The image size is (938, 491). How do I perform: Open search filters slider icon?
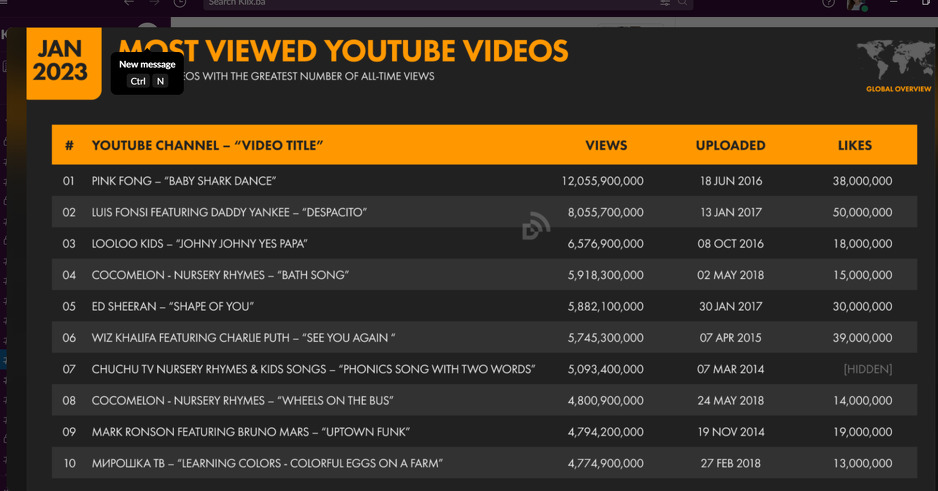click(x=665, y=3)
